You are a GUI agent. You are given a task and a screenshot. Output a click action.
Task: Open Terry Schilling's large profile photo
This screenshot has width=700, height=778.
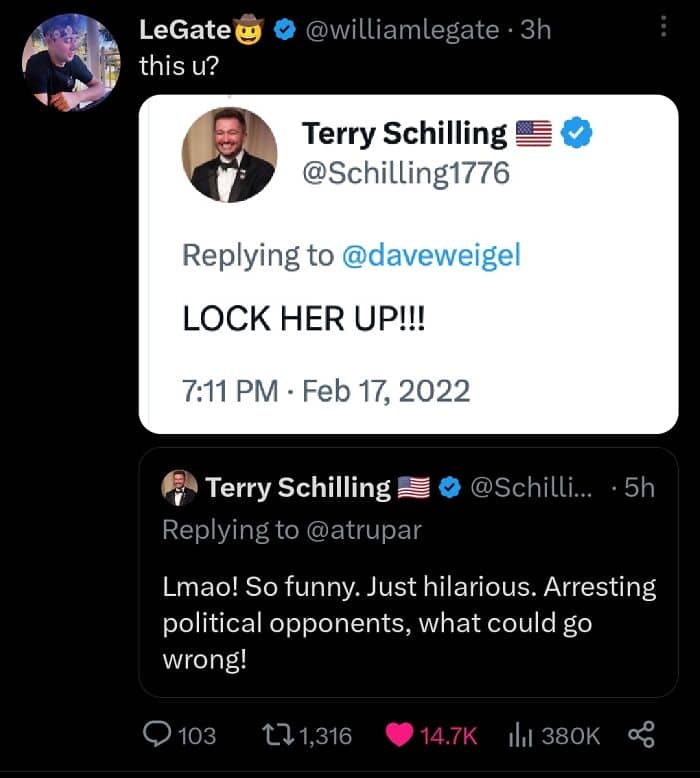(x=229, y=155)
